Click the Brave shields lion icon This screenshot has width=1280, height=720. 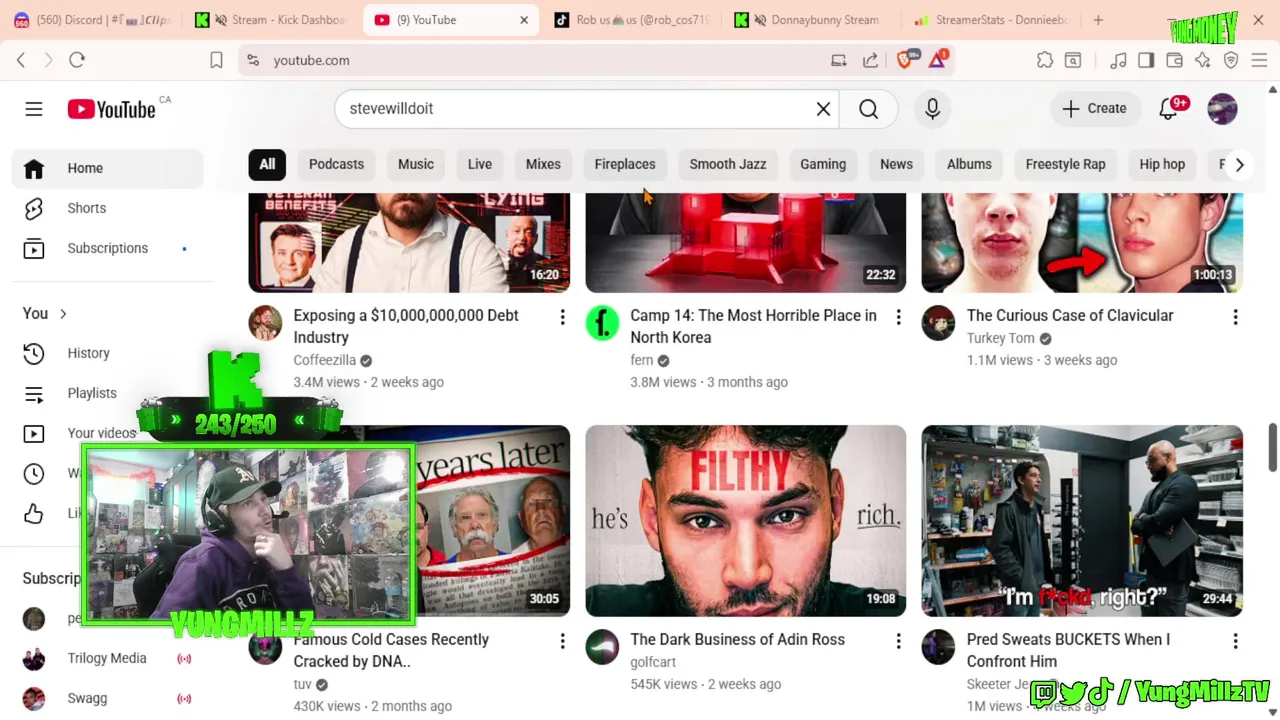[906, 60]
